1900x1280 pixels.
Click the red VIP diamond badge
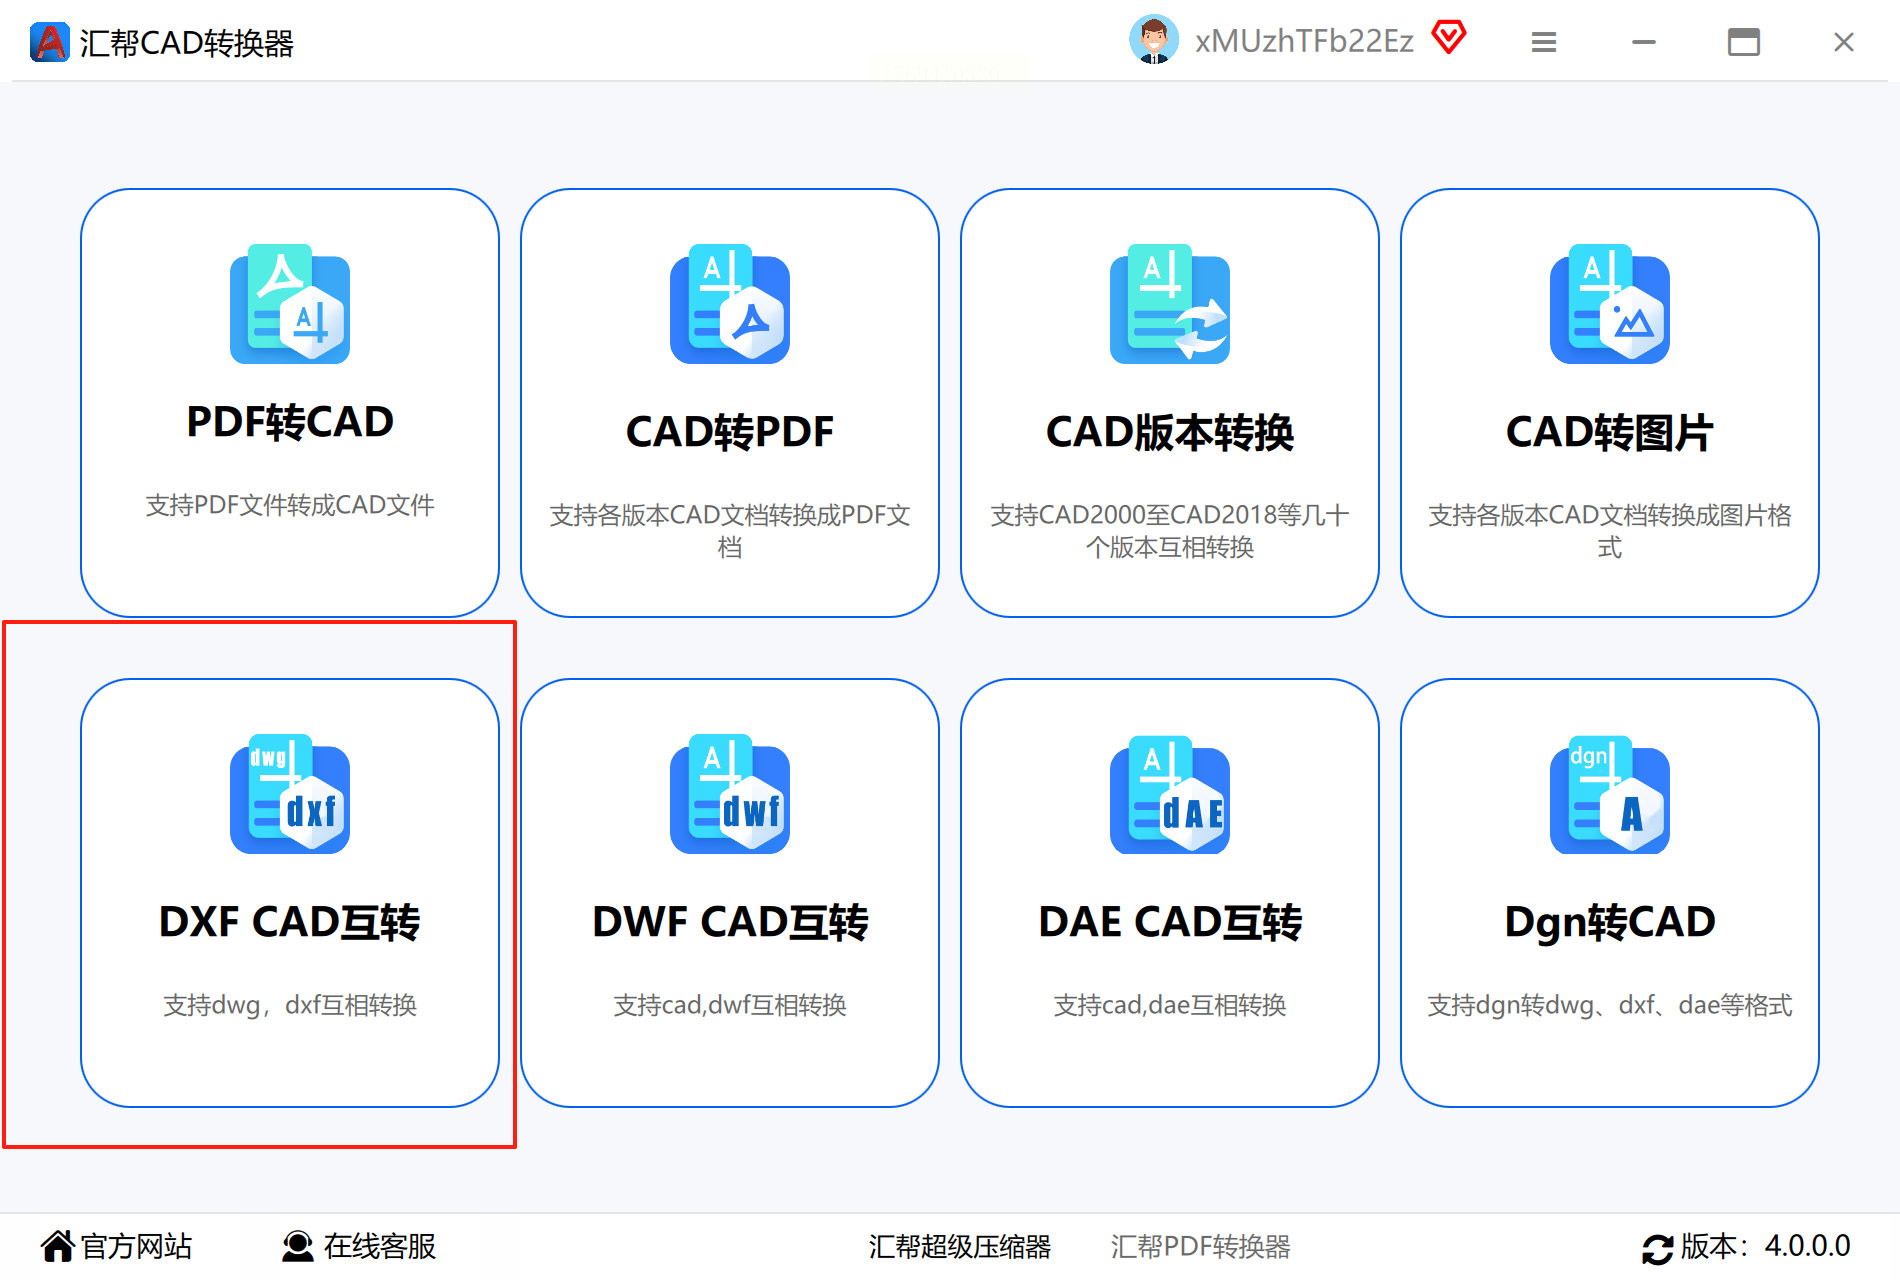click(1449, 38)
